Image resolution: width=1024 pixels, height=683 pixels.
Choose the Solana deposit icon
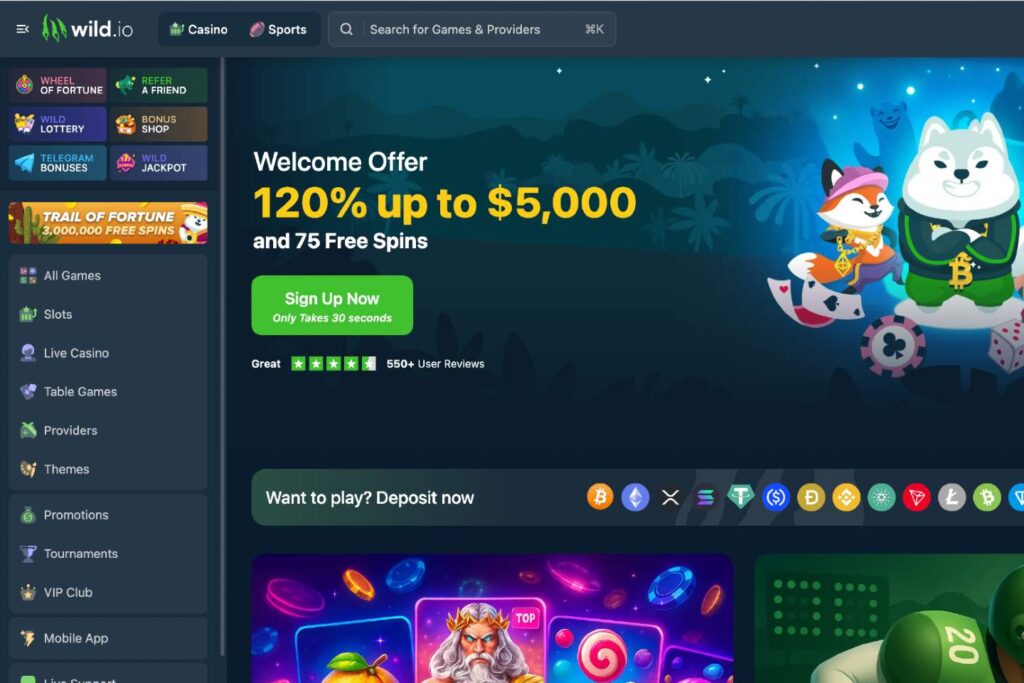click(705, 498)
